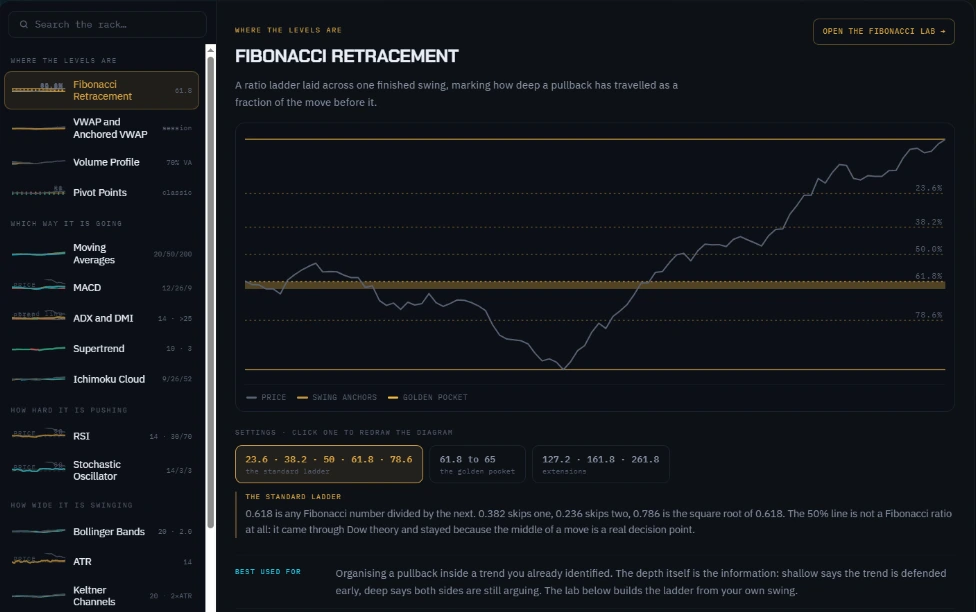Open Pivot Points indicator entry
Viewport: 976px width, 612px height.
coord(101,192)
